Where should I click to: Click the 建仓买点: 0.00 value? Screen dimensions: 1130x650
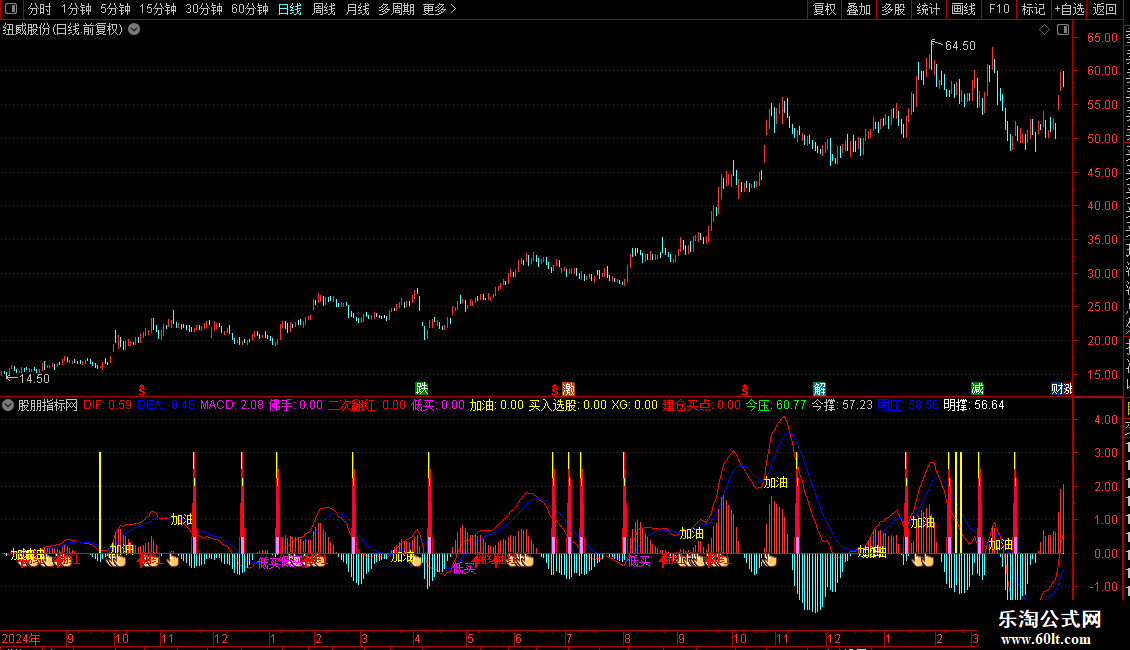(x=701, y=405)
